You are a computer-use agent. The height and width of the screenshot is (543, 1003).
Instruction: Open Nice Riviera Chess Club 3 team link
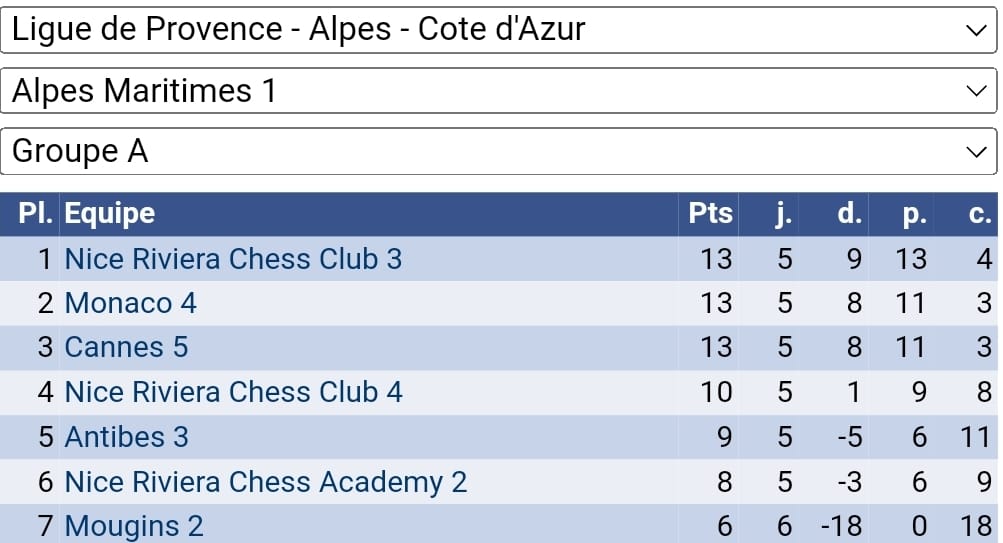click(233, 259)
